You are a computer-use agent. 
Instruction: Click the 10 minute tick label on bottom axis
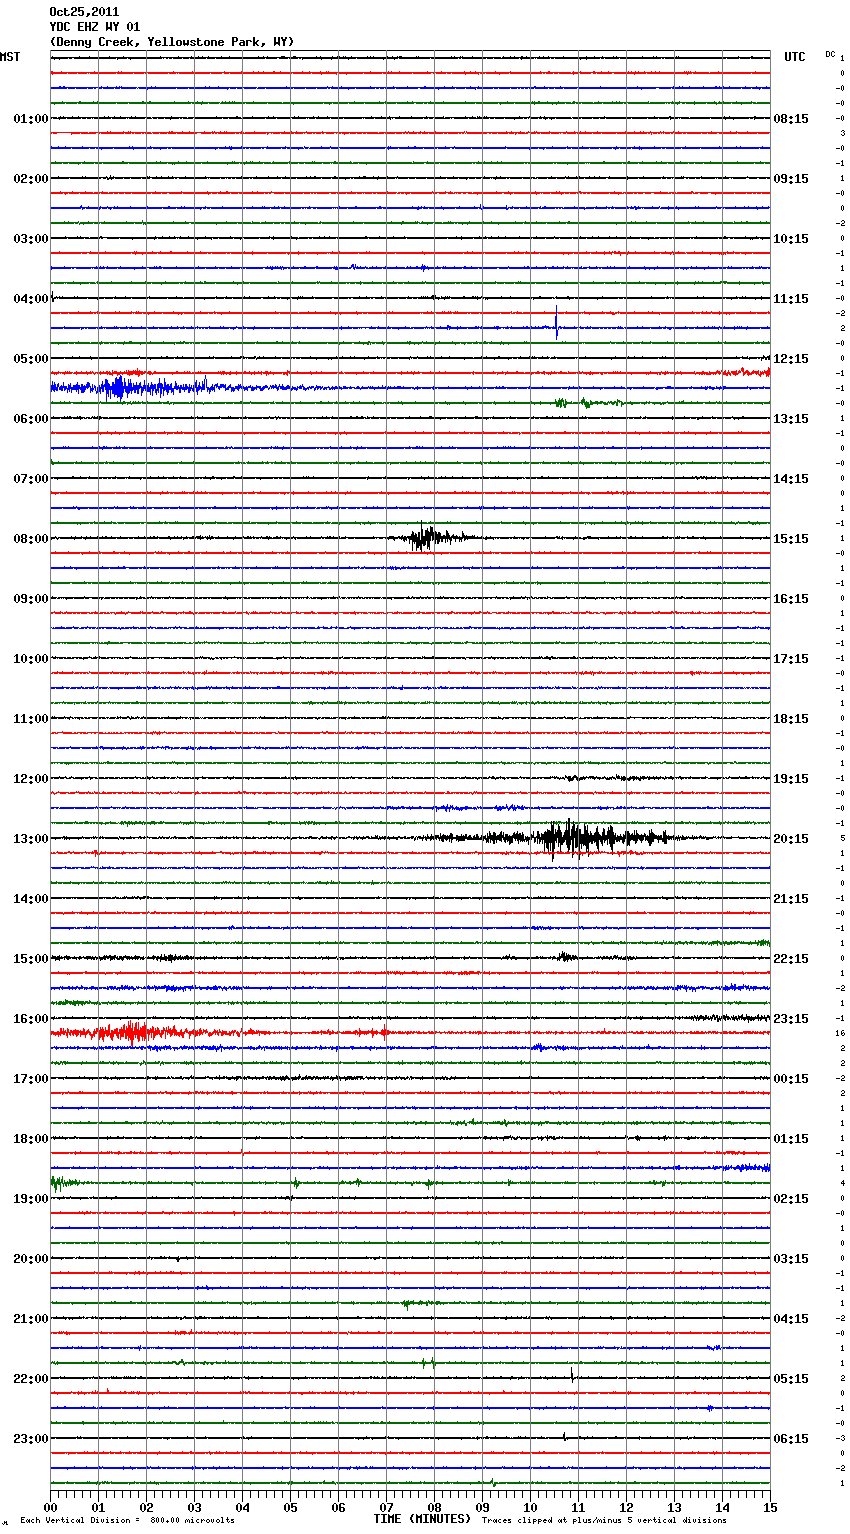(x=530, y=1507)
